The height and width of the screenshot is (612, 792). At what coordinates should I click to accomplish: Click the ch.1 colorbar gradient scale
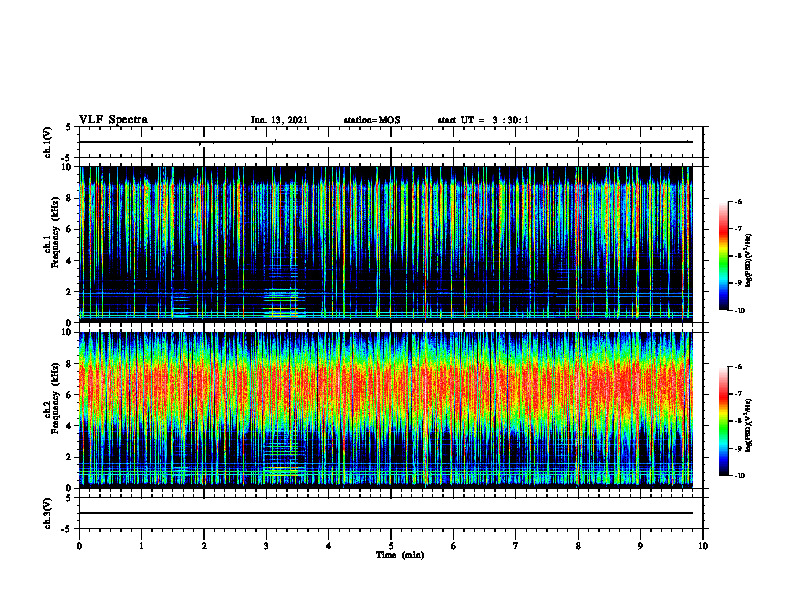point(724,256)
